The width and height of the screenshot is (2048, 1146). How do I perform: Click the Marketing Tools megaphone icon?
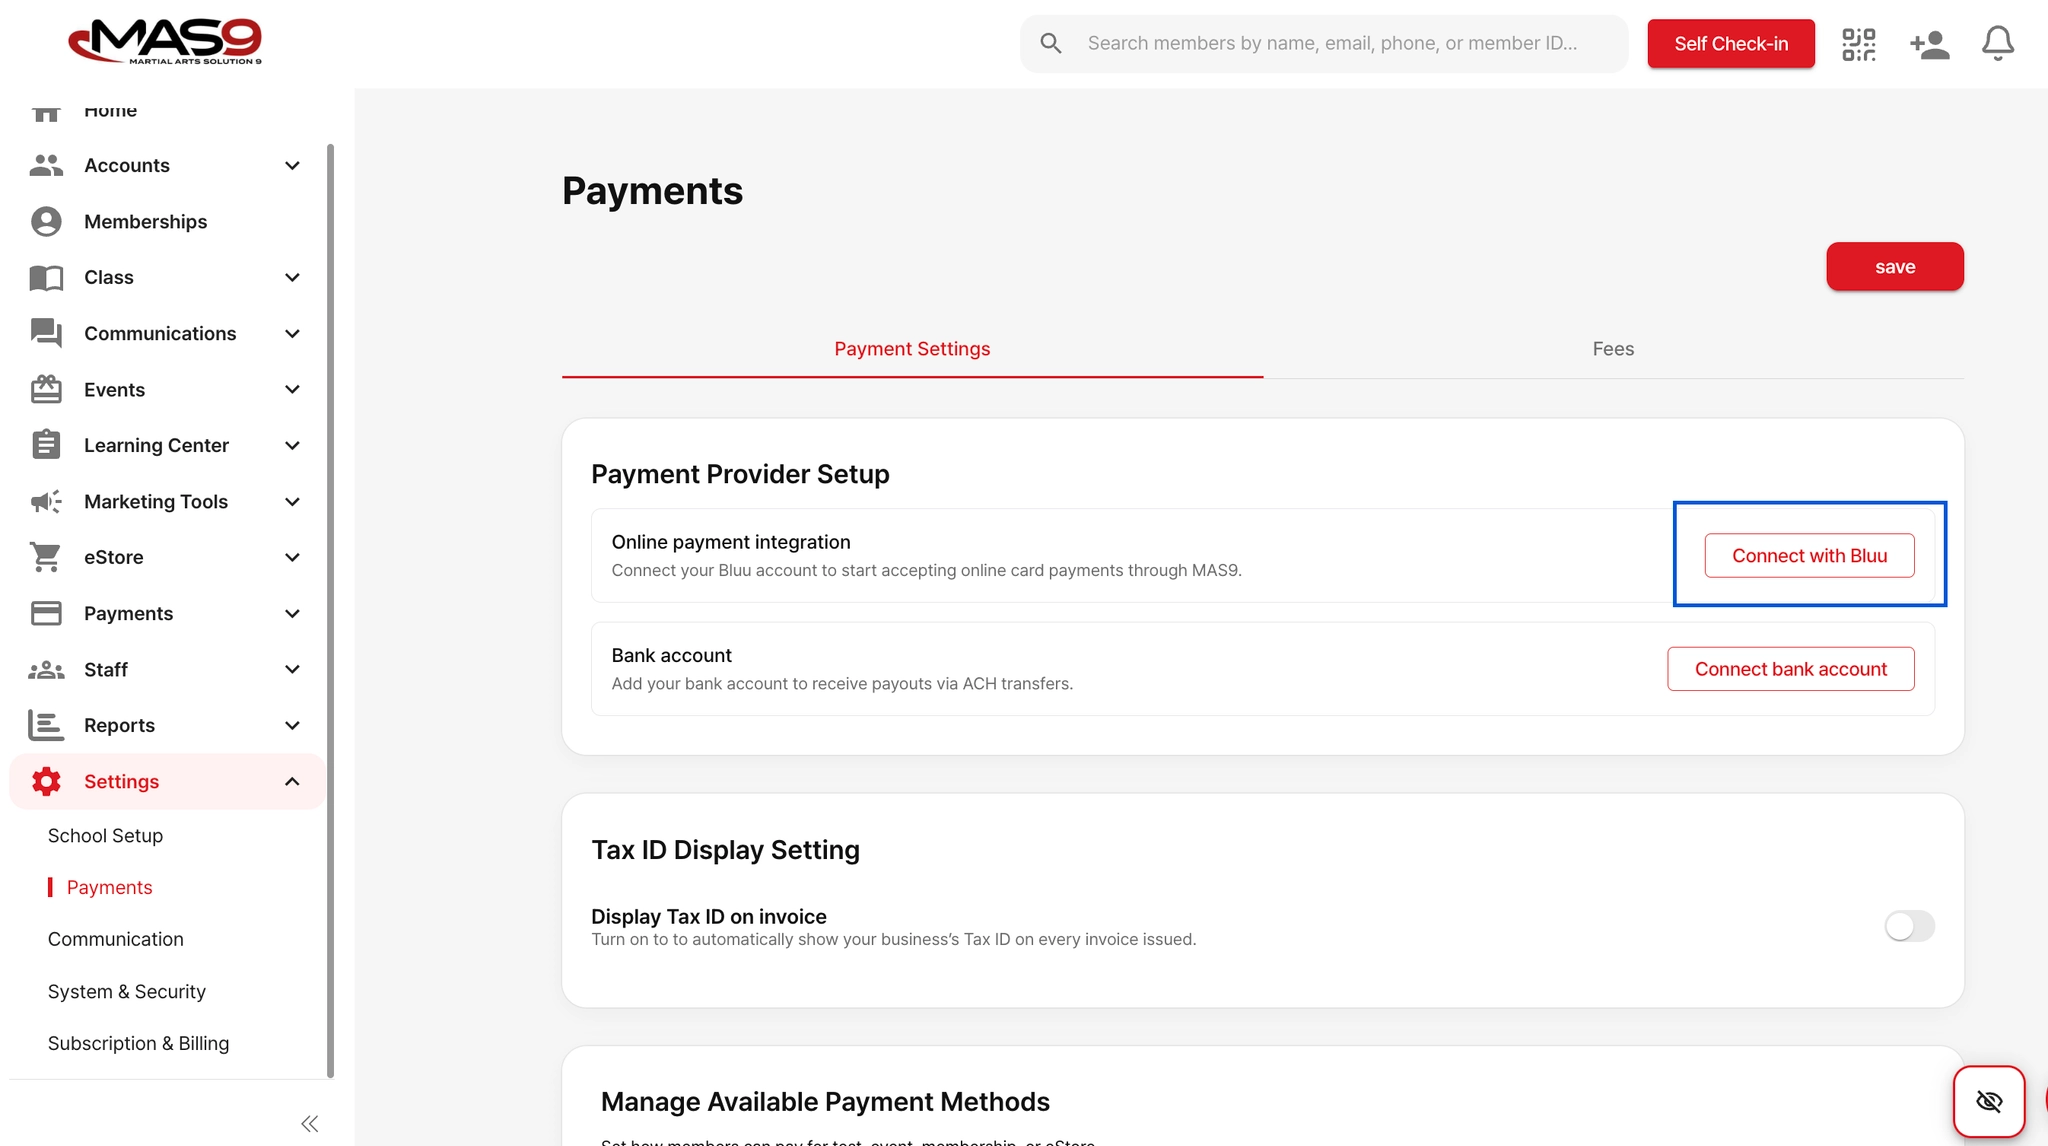pos(46,501)
